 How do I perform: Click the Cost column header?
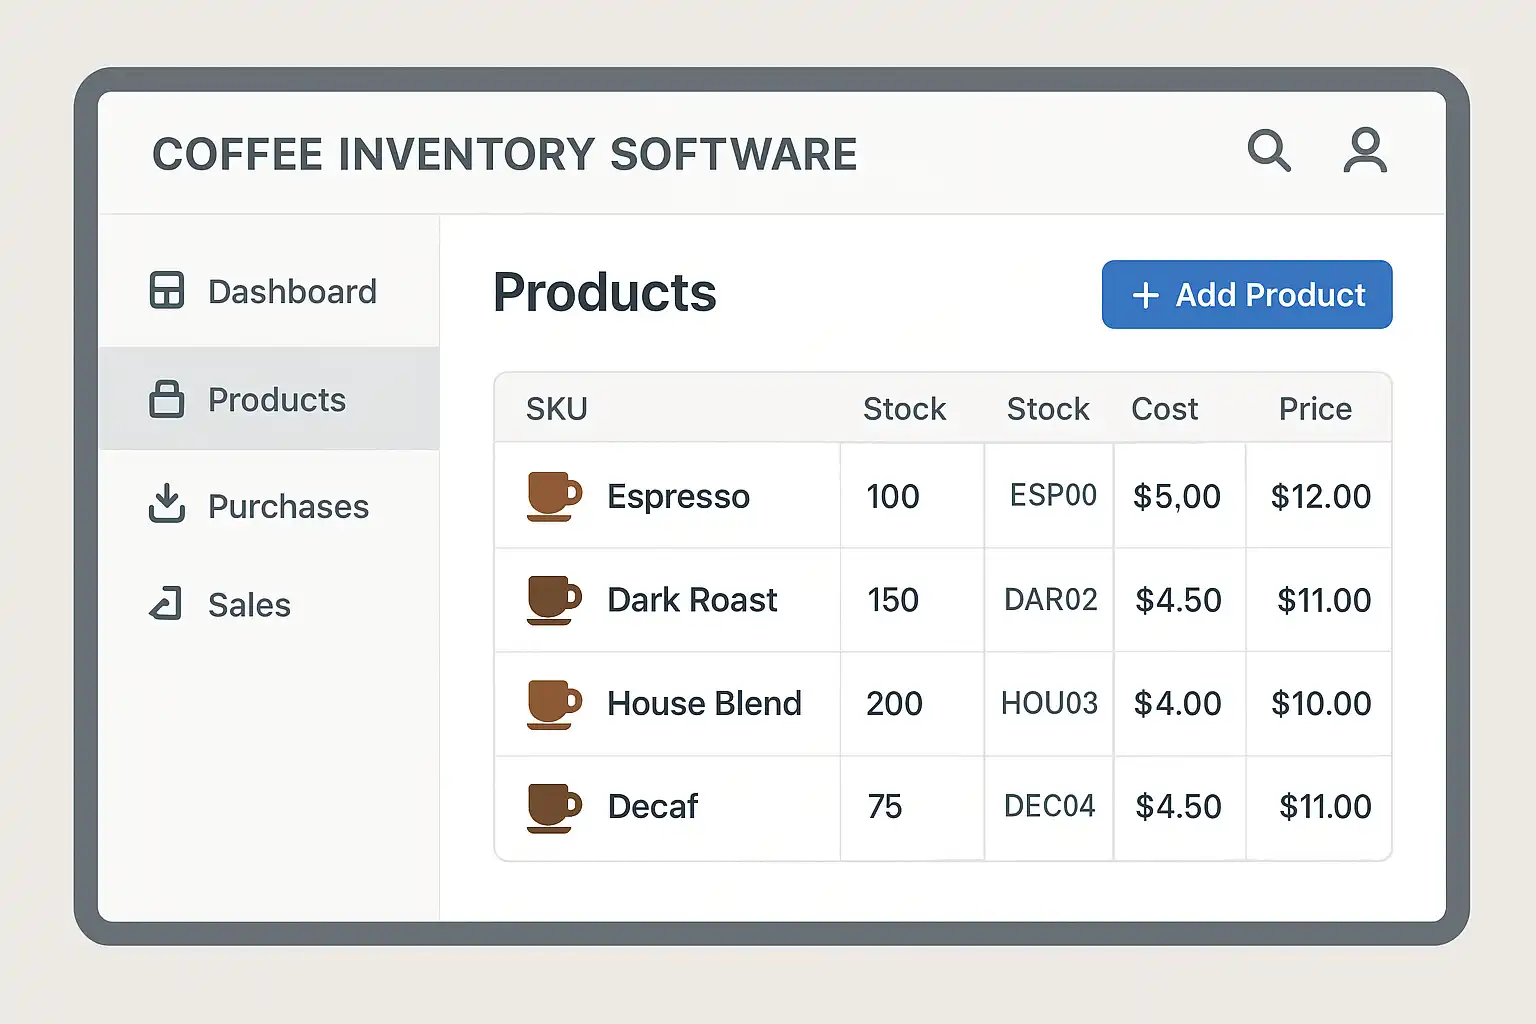1164,409
